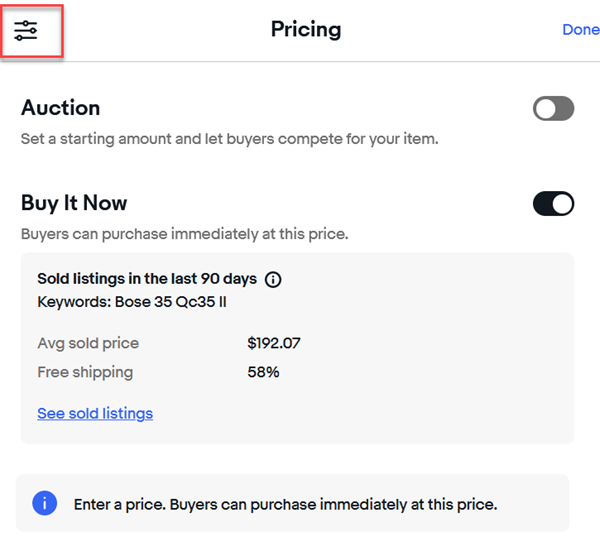Click the $192.07 average price value

coord(274,343)
